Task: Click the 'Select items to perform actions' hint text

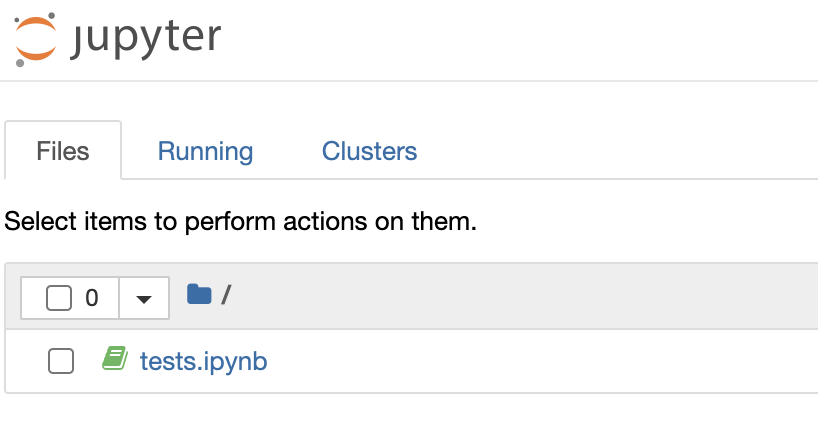Action: coord(240,221)
